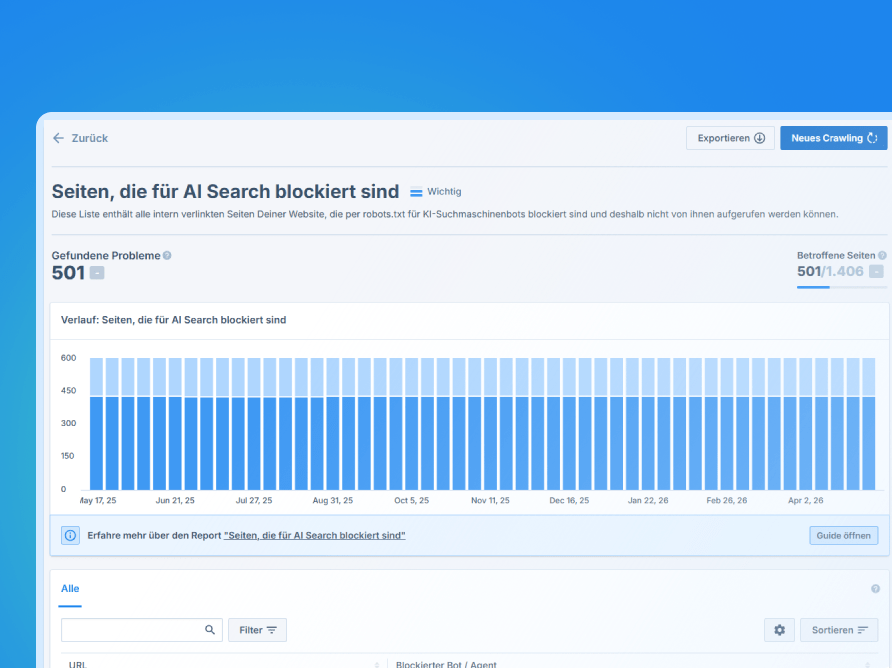Click the 600 y-axis value
The width and height of the screenshot is (892, 668).
click(x=68, y=358)
